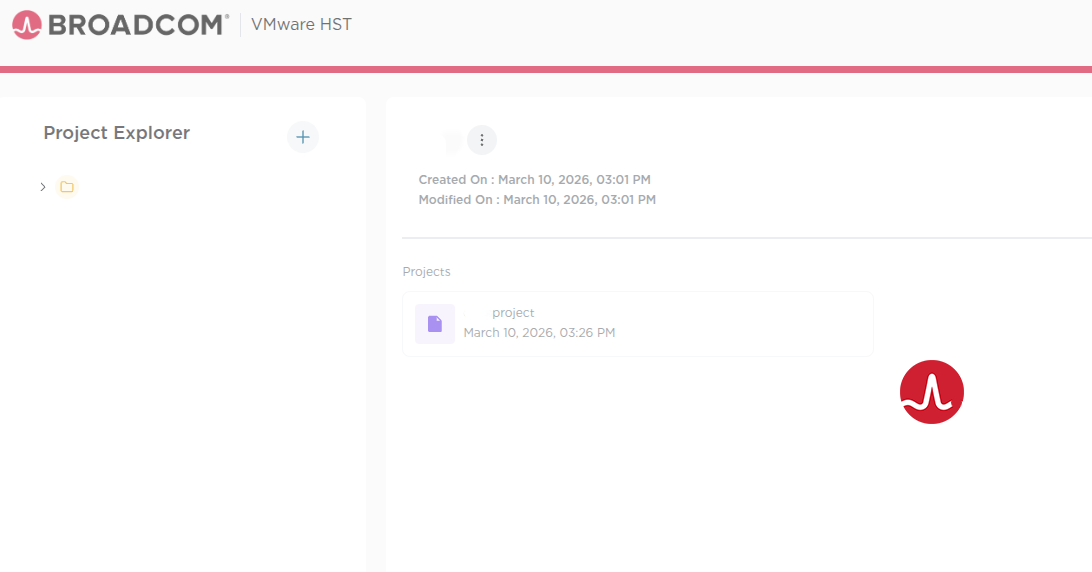Click the Projects section label

click(426, 272)
